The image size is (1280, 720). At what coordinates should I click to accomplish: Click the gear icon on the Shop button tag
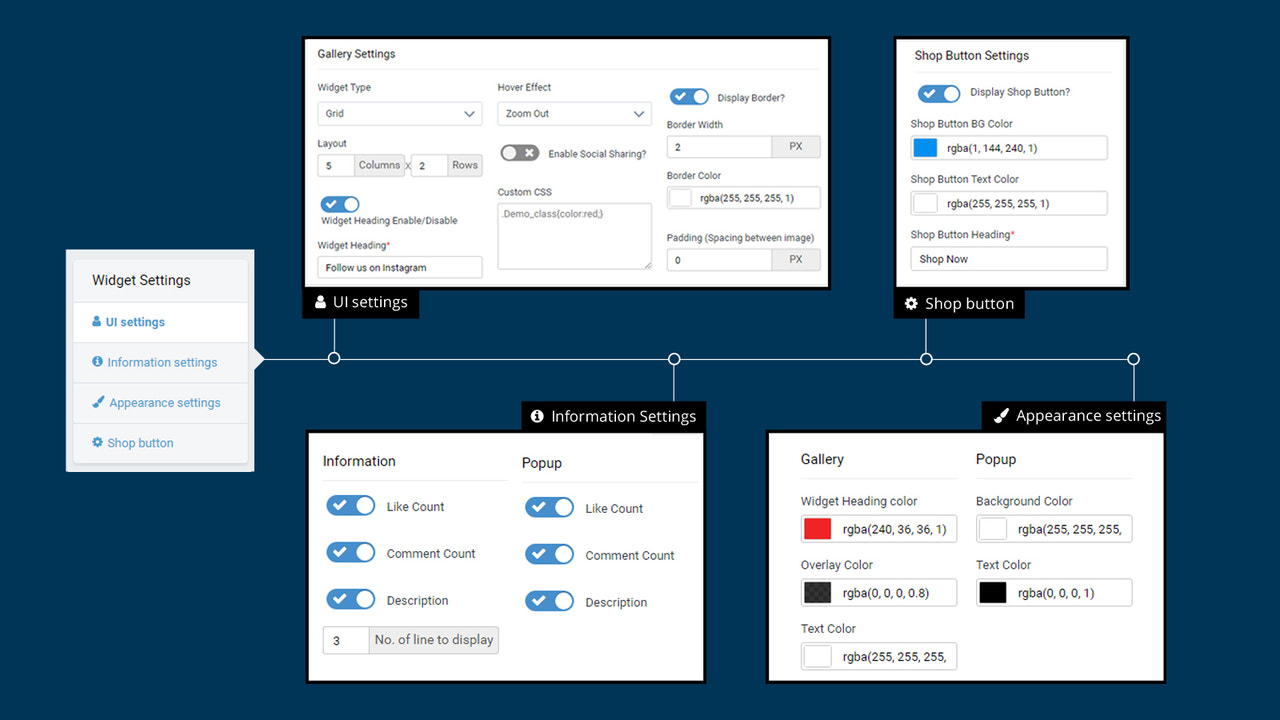point(911,303)
